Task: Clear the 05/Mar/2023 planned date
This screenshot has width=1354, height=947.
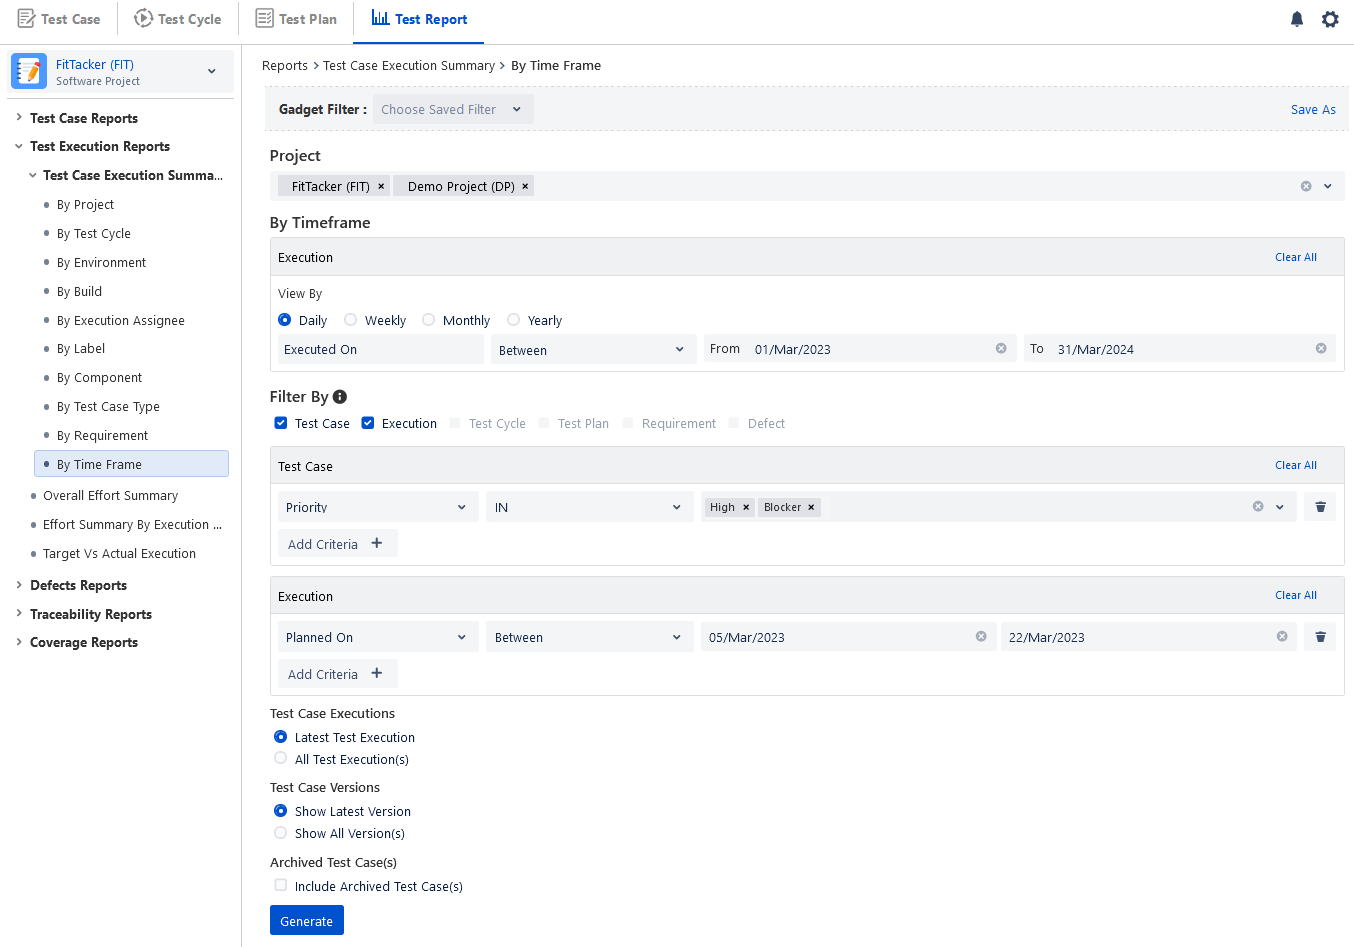Action: tap(981, 636)
